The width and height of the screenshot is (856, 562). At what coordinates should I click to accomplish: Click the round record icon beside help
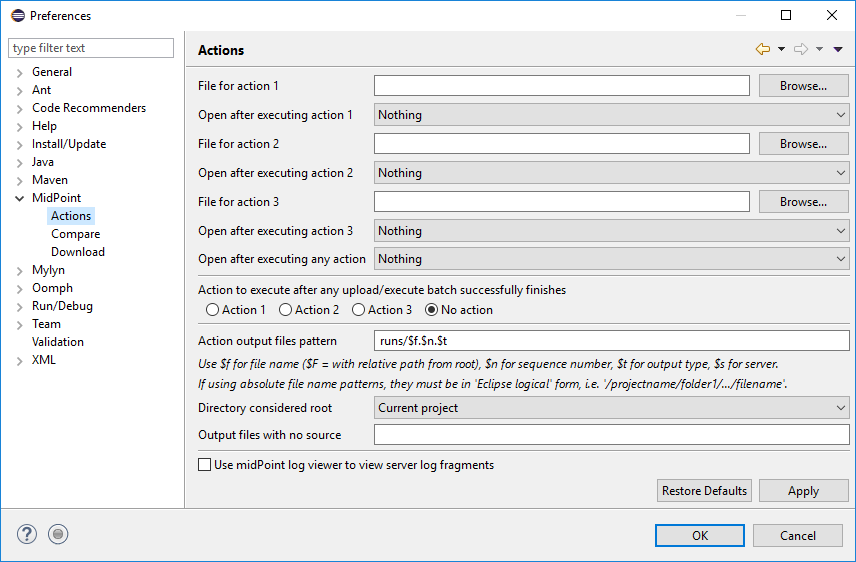click(x=58, y=534)
